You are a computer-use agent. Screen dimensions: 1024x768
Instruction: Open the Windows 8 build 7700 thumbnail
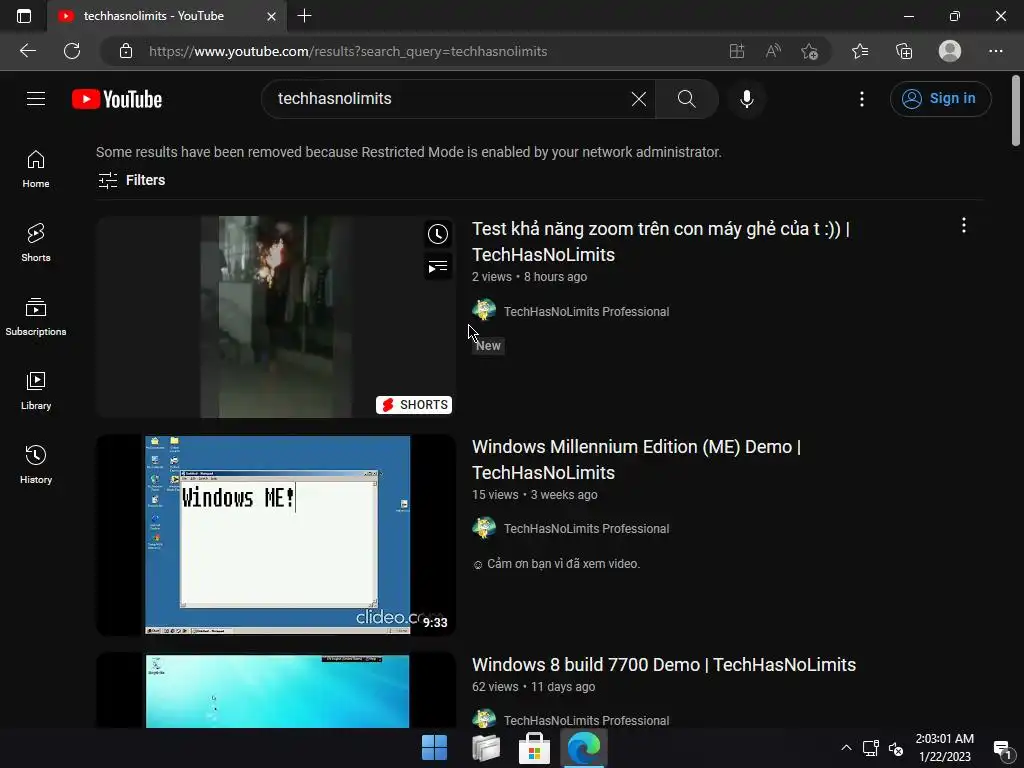click(x=276, y=690)
